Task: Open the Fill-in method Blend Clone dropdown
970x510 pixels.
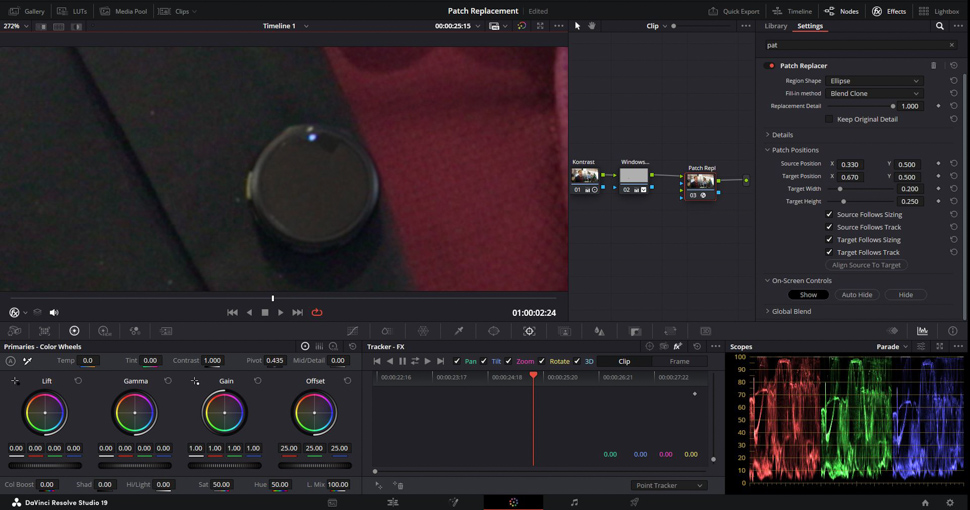Action: [x=874, y=93]
